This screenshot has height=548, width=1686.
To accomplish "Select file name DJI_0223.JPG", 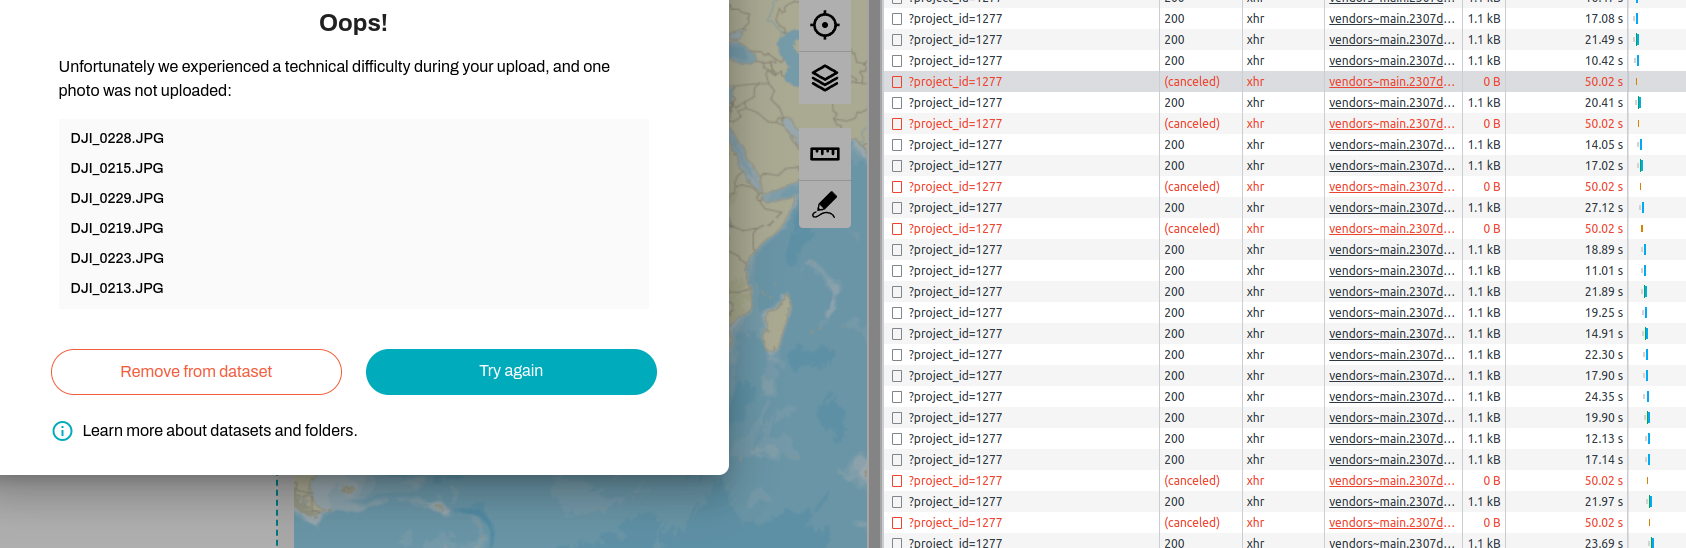I will (x=117, y=258).
